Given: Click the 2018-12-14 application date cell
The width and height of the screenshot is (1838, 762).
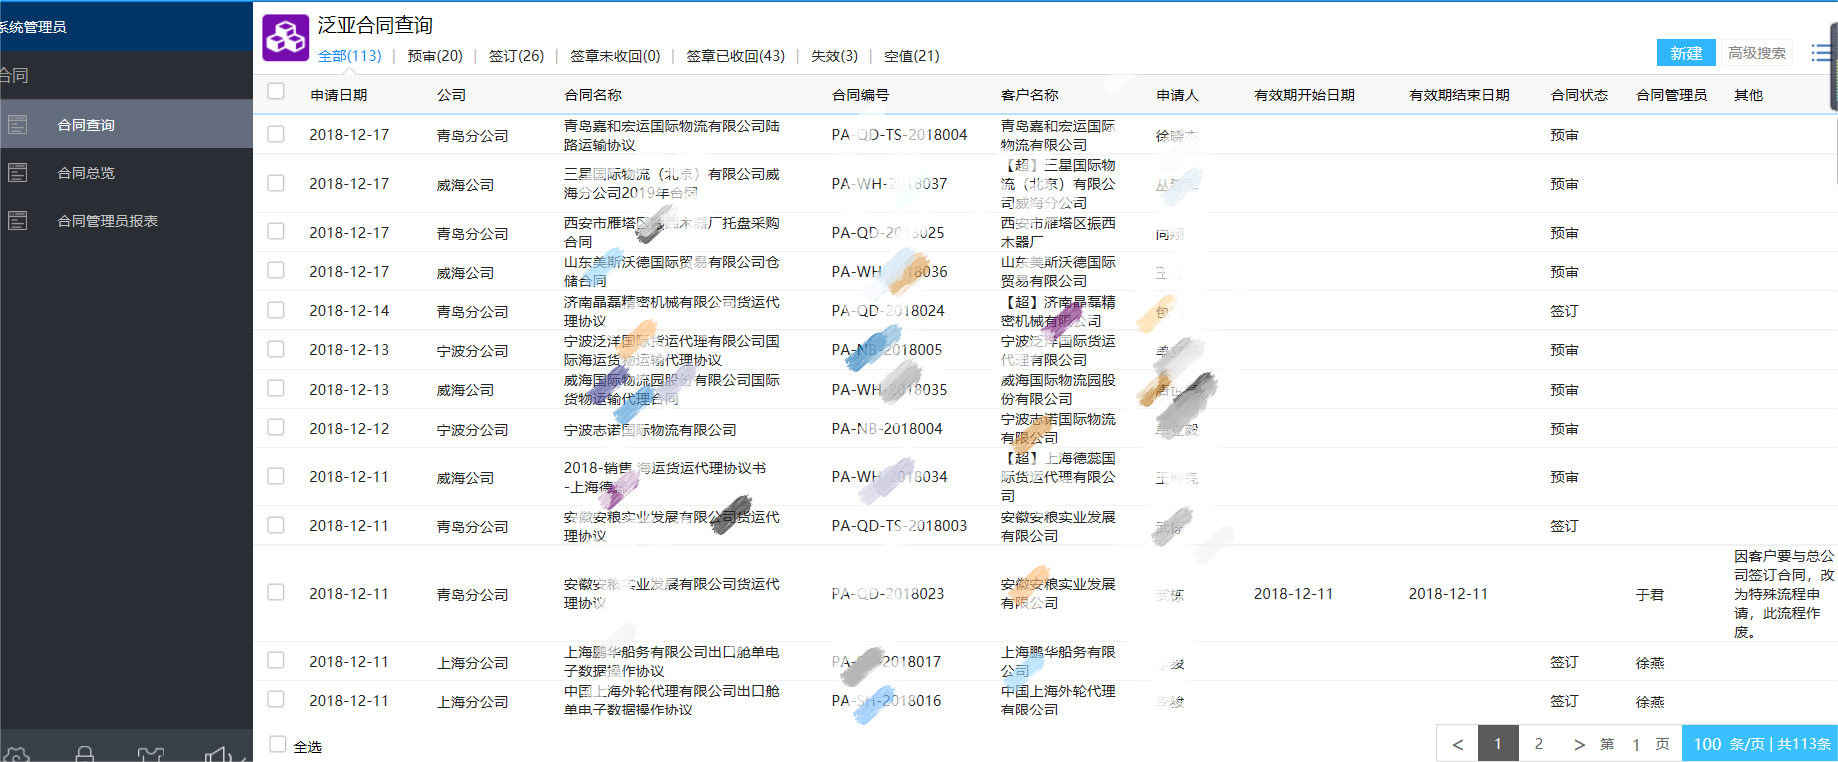Looking at the screenshot, I should click(x=349, y=311).
